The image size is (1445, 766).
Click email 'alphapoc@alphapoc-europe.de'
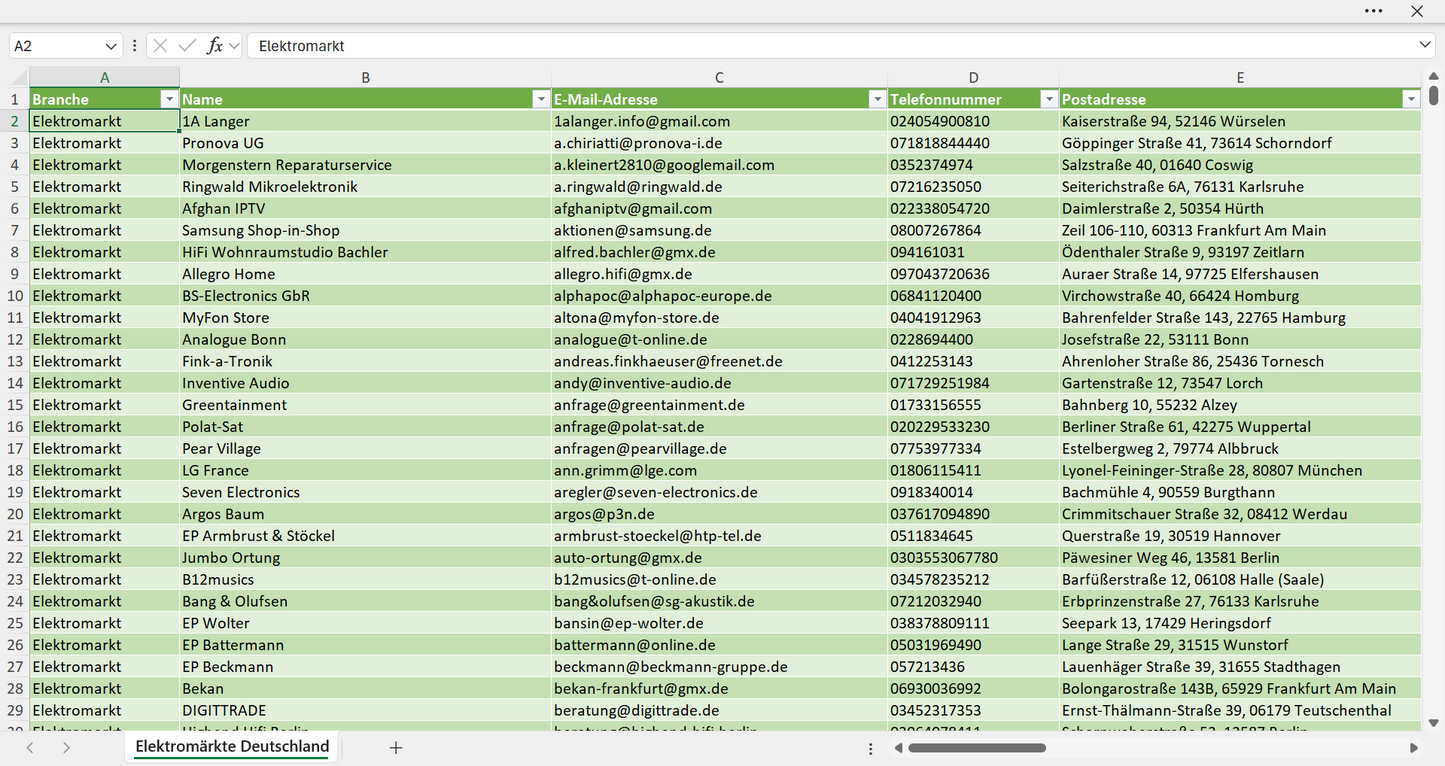tap(719, 296)
